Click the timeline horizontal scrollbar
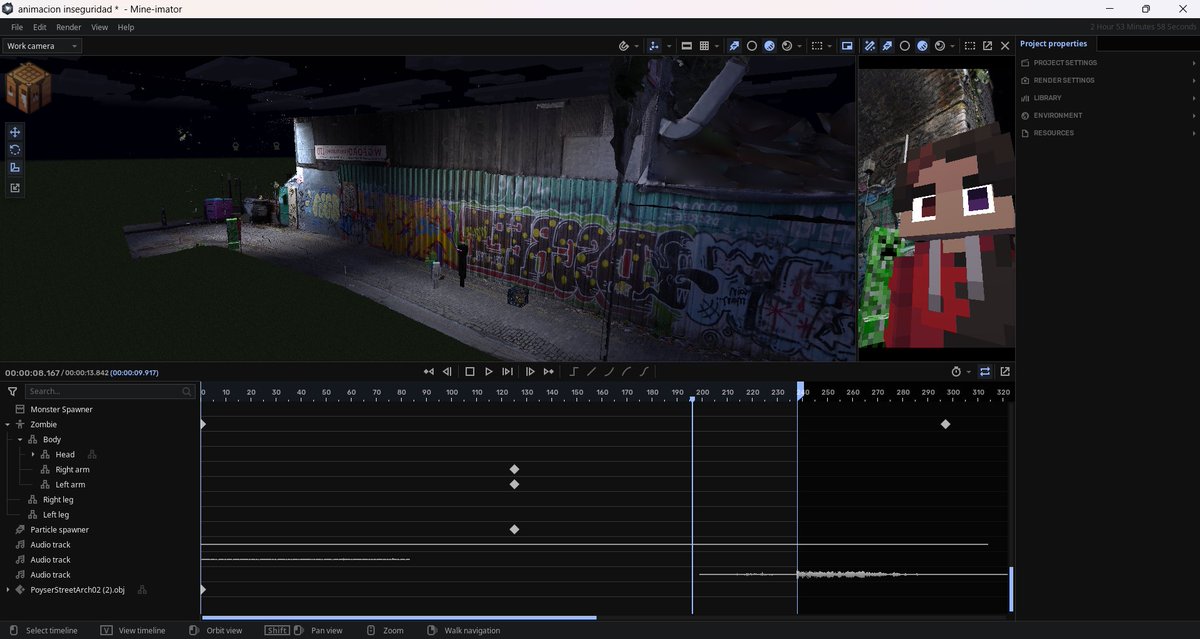This screenshot has height=639, width=1200. pyautogui.click(x=399, y=617)
